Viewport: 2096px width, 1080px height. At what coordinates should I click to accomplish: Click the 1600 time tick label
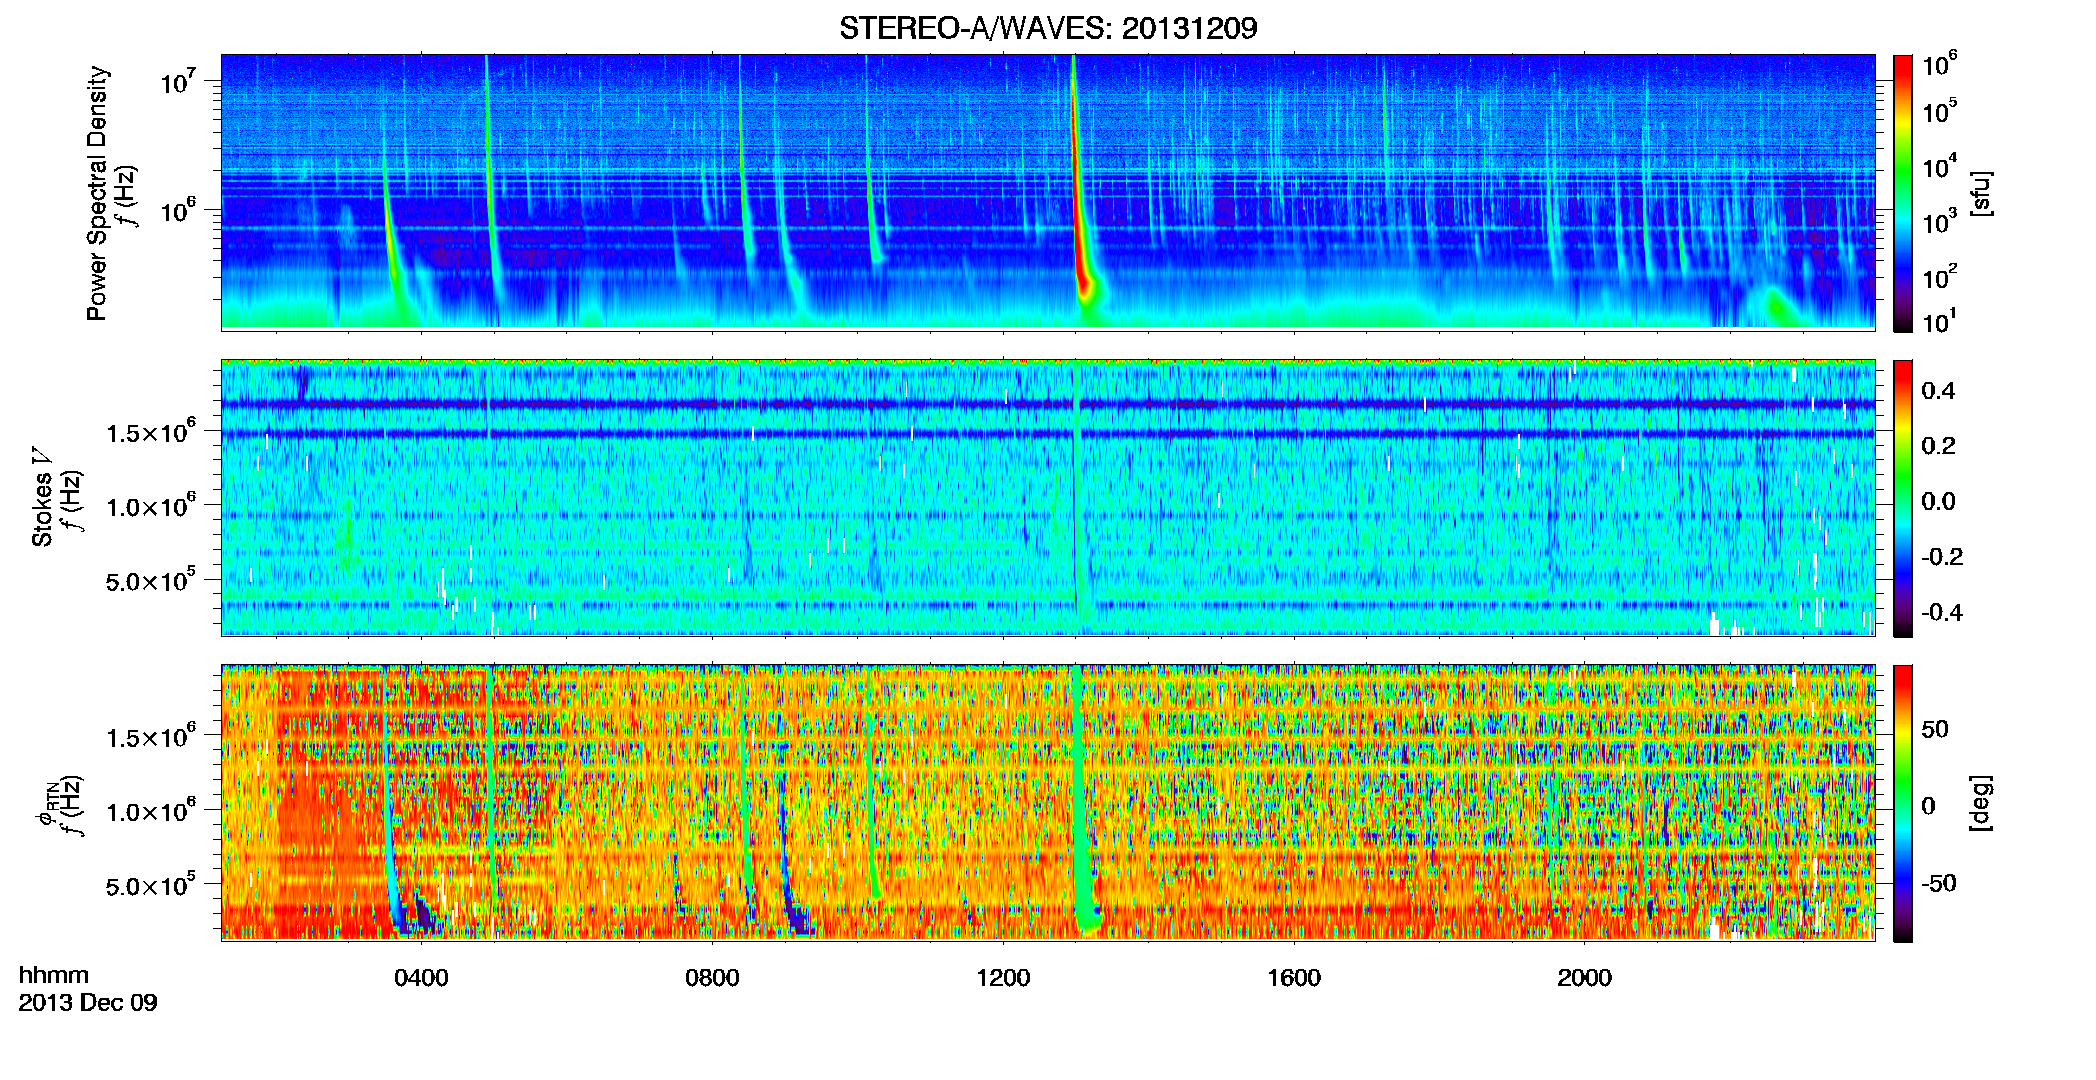click(x=1294, y=978)
